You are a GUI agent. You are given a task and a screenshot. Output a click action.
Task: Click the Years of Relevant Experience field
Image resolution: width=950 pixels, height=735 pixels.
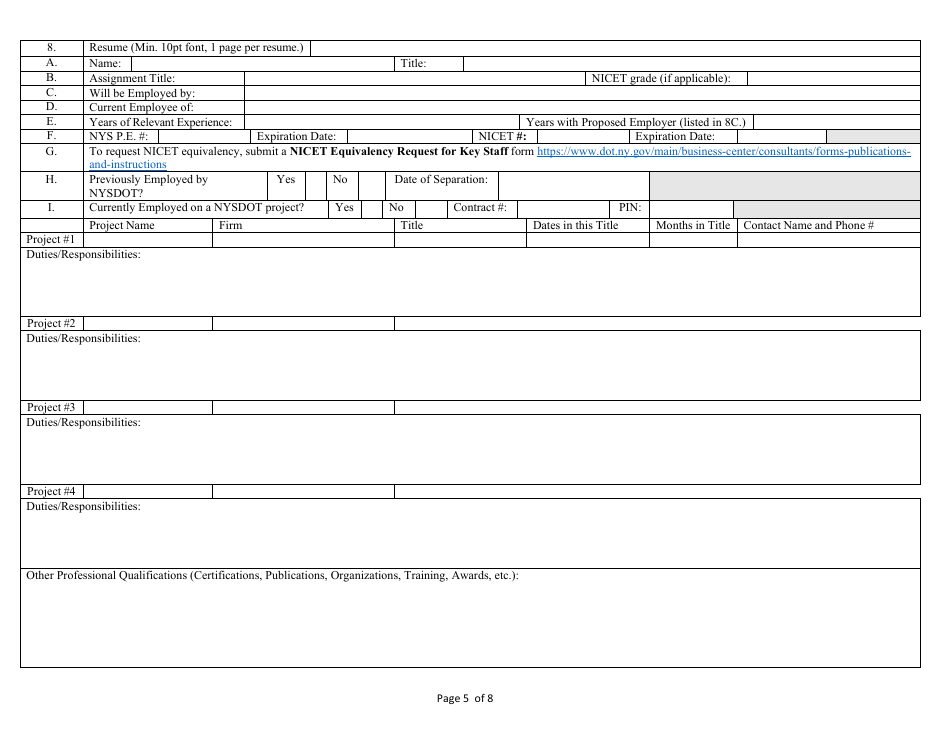point(380,122)
